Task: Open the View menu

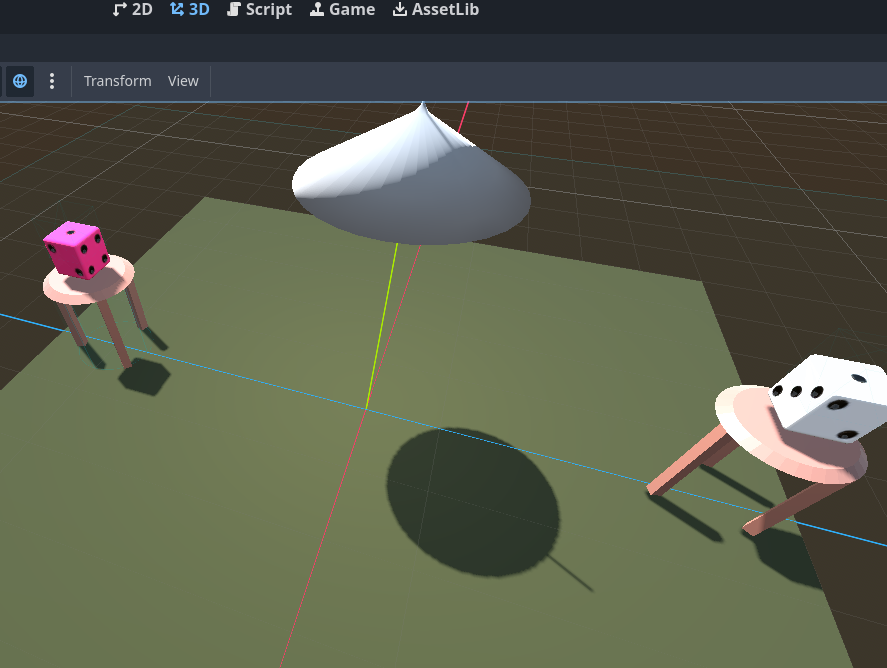Action: click(x=183, y=81)
